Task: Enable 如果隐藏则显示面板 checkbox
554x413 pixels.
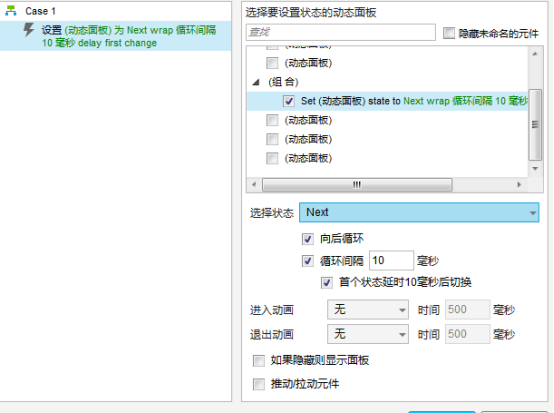Action: tap(259, 361)
